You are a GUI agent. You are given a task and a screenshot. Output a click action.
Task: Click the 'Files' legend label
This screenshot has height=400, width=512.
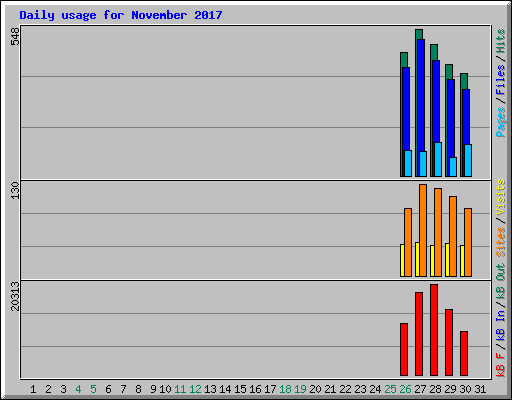500,80
